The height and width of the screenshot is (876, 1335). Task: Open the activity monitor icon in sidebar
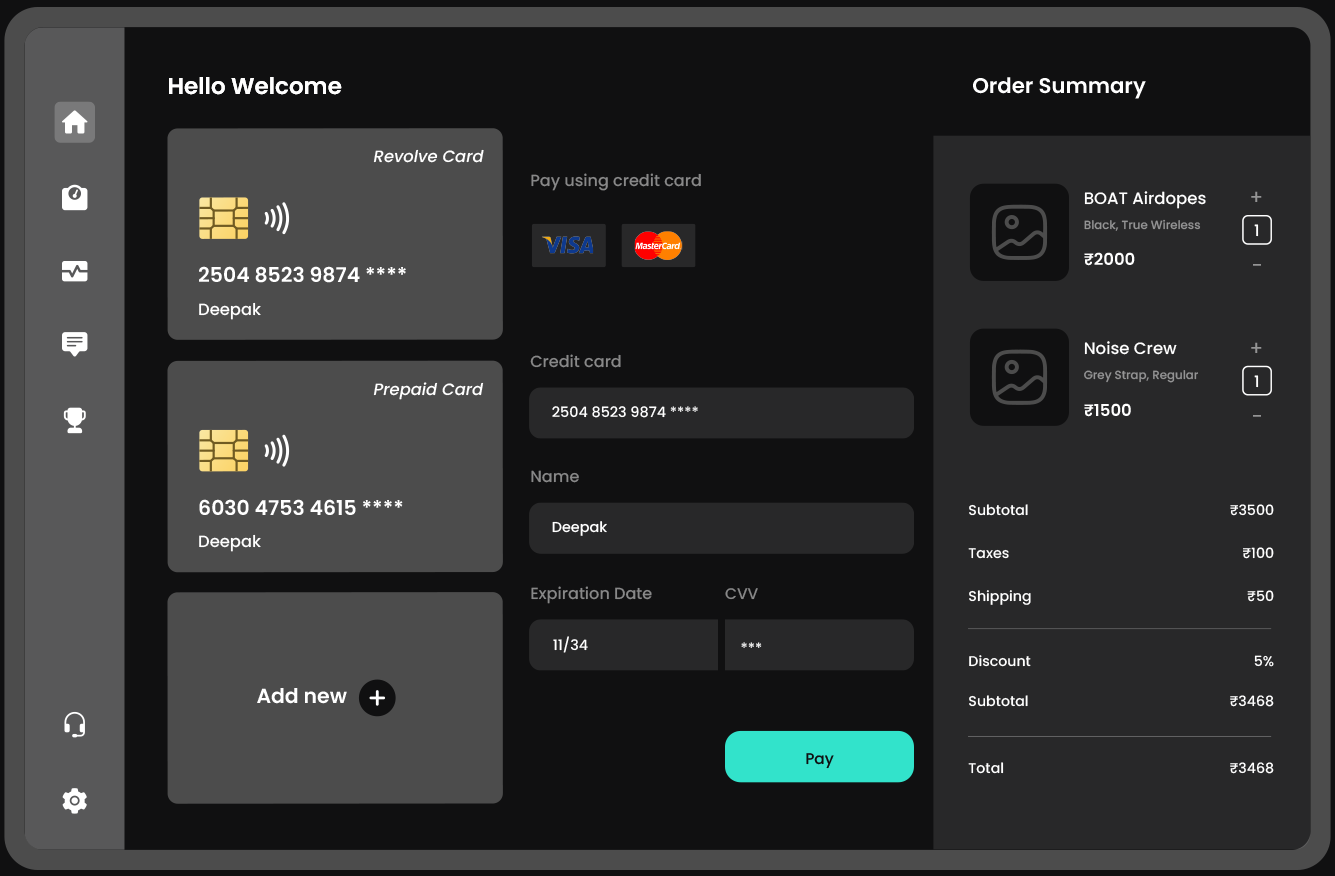tap(75, 271)
